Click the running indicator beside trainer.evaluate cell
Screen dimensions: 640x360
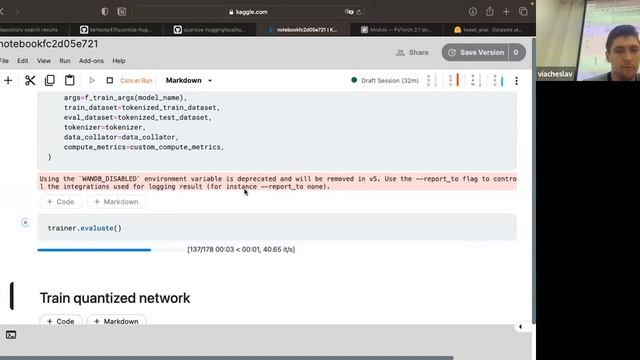(x=25, y=222)
